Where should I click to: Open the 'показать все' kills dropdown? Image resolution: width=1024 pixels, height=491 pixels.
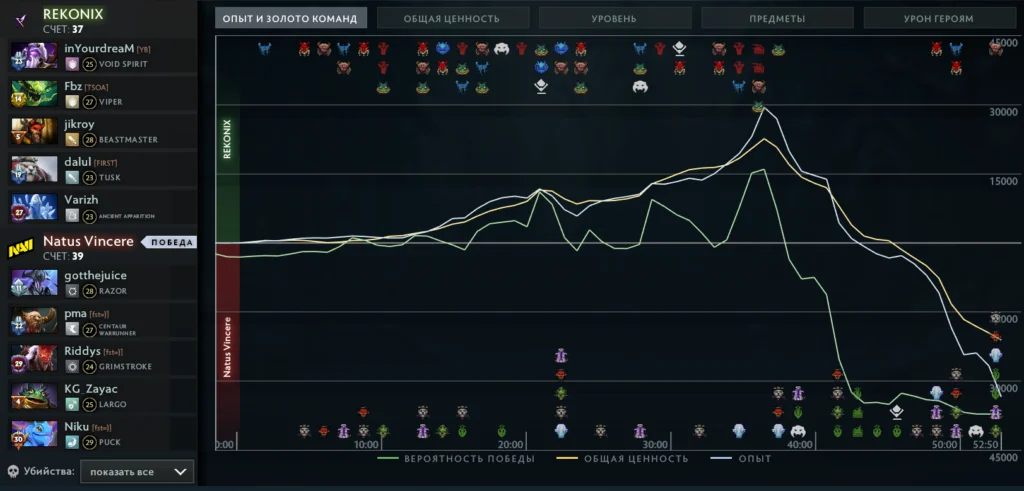pyautogui.click(x=137, y=471)
